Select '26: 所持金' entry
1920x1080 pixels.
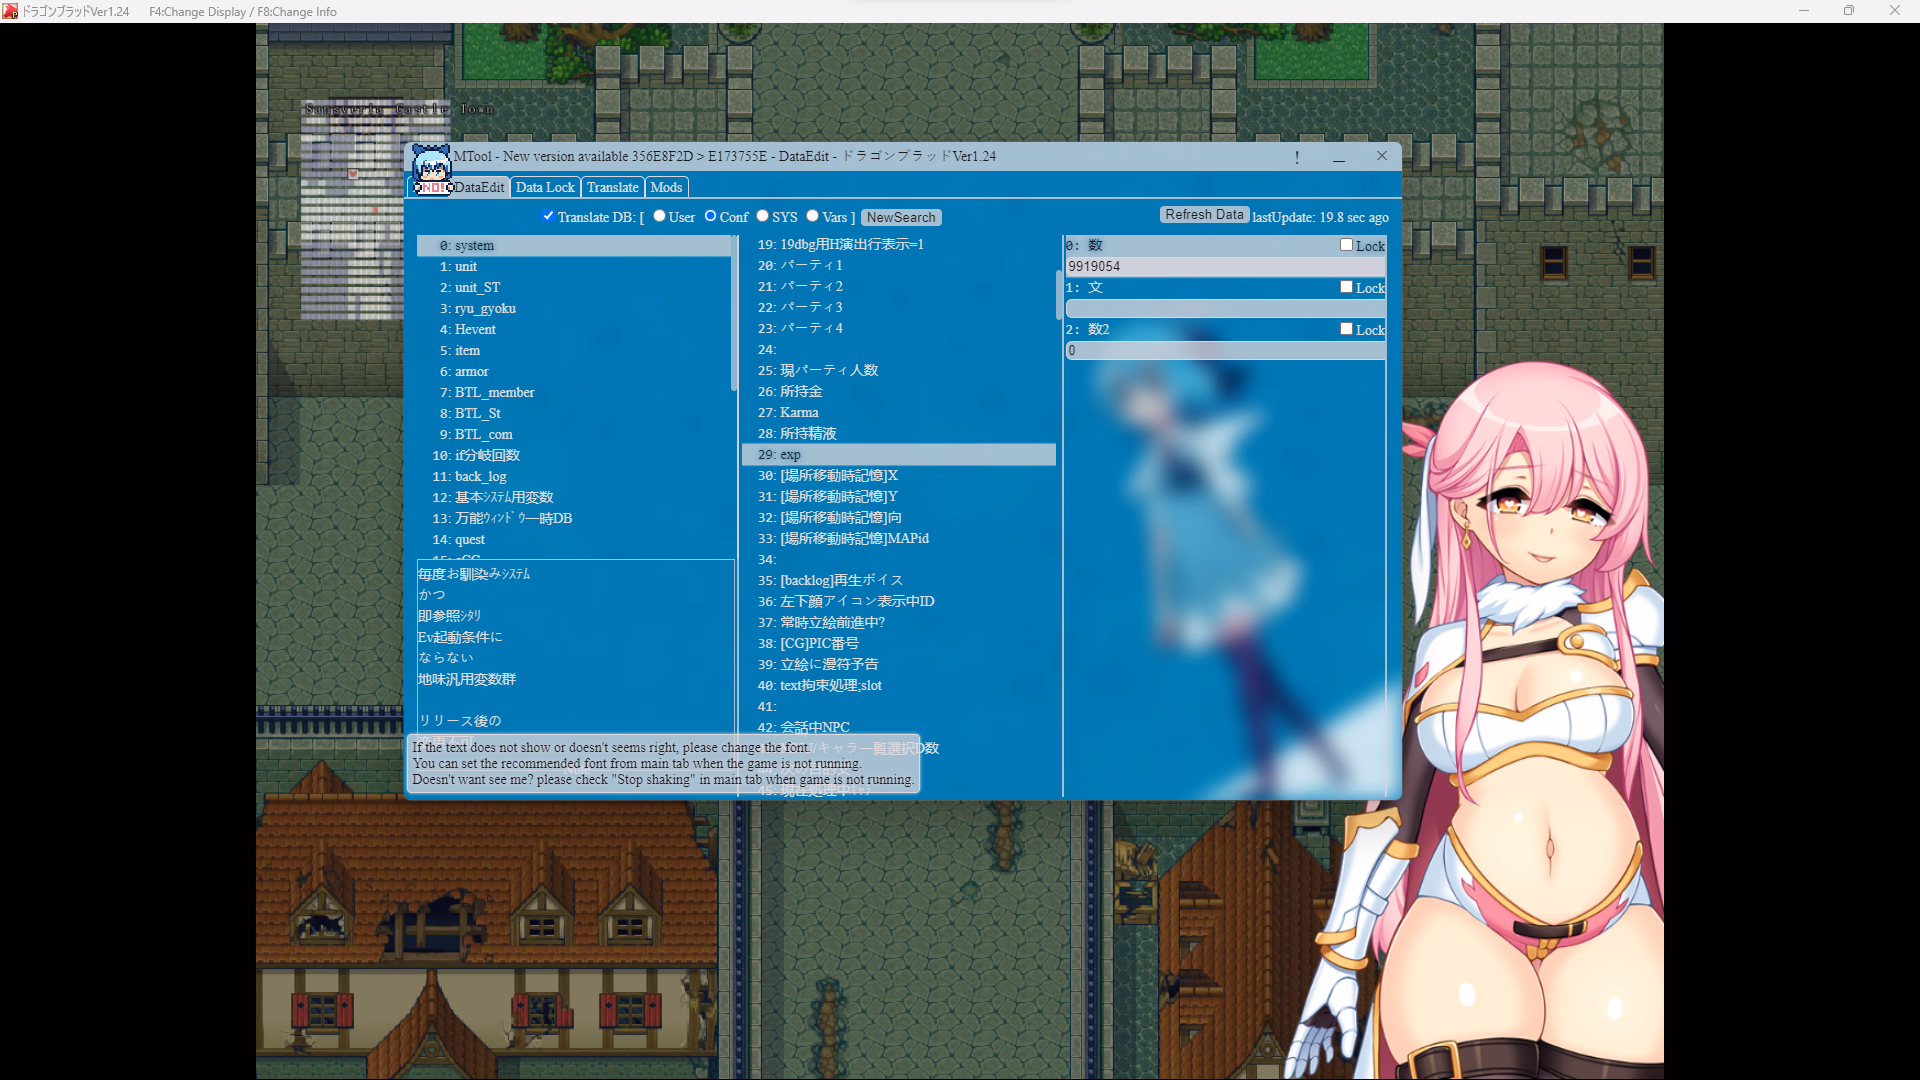[898, 392]
